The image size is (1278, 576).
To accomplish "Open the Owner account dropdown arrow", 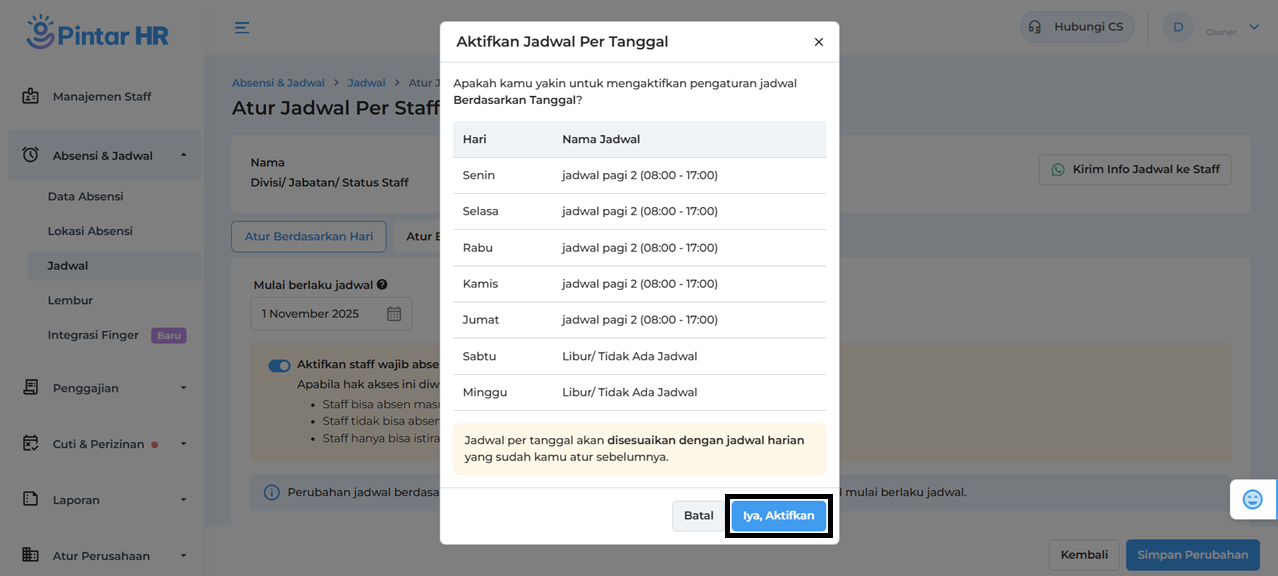I will (x=1254, y=29).
